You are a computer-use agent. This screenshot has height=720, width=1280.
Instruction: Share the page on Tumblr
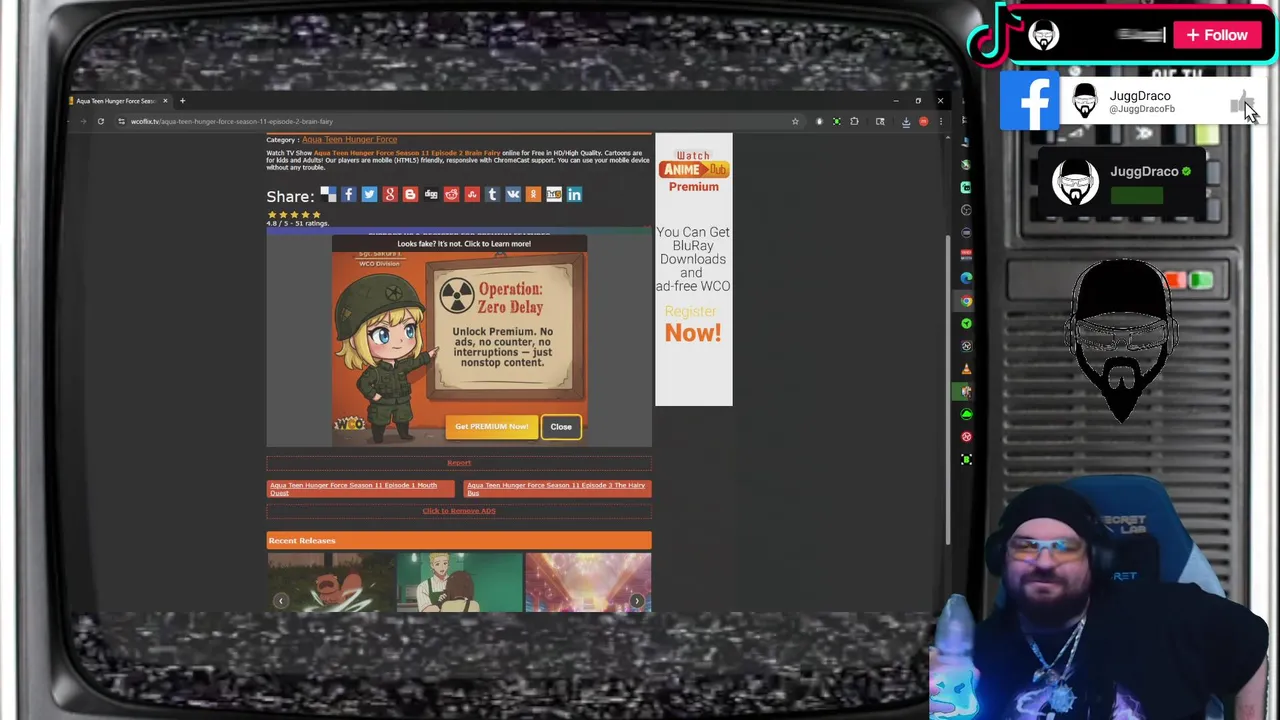point(492,195)
